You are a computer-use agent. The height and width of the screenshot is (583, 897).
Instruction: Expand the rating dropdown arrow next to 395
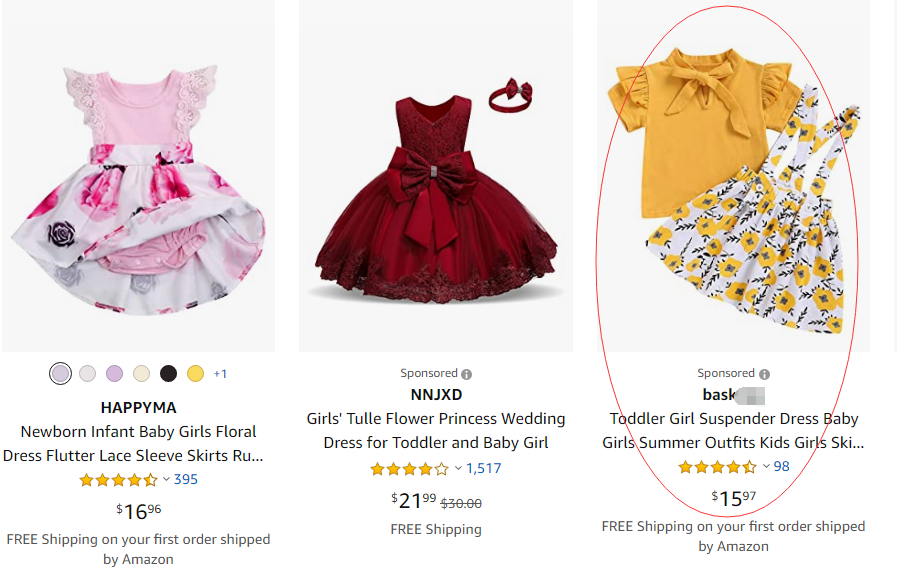pos(166,480)
